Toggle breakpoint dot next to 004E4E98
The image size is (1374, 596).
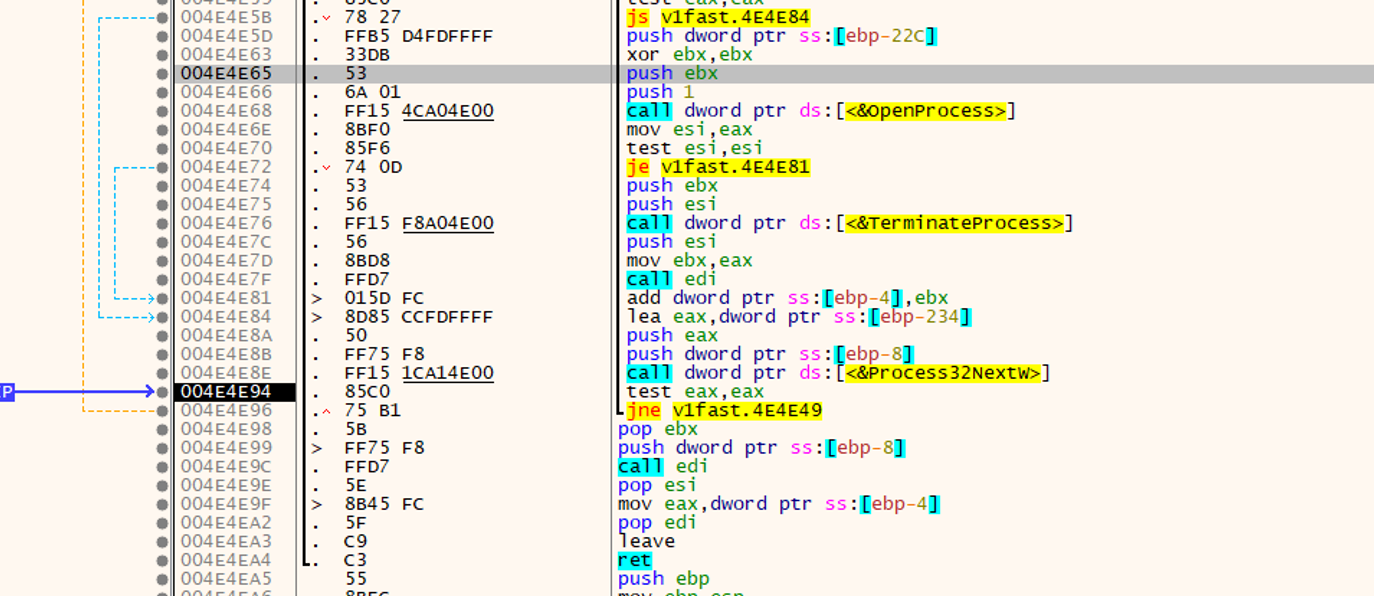click(160, 429)
